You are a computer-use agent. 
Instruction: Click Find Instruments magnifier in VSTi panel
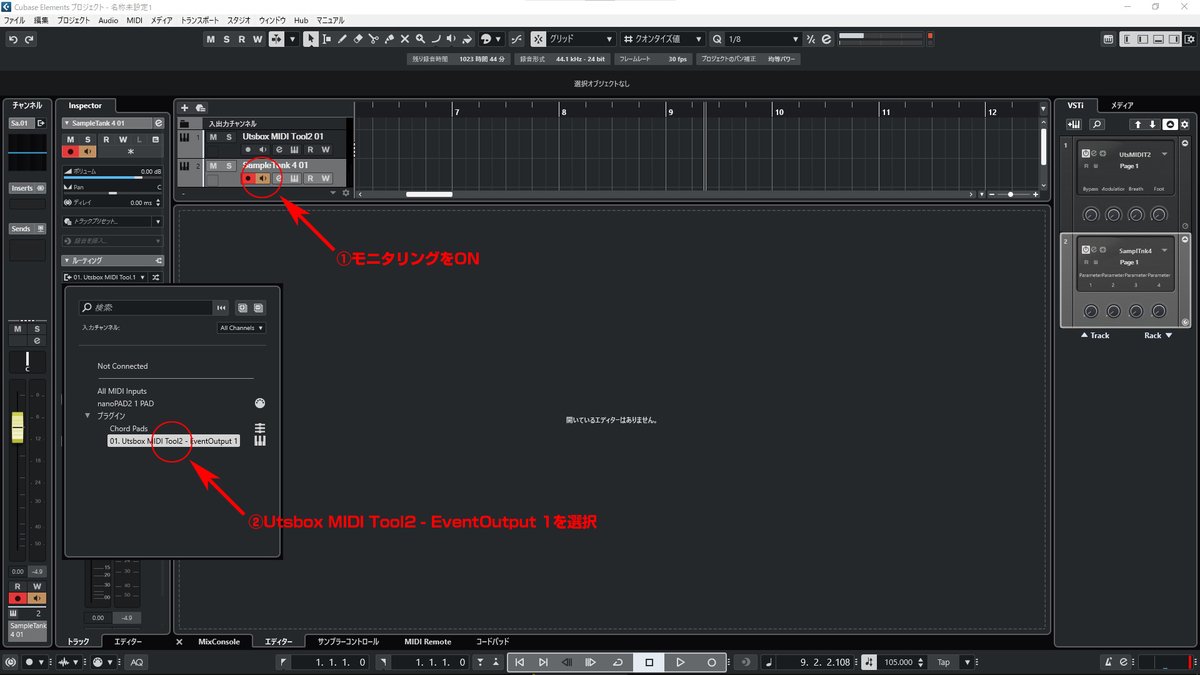(x=1097, y=124)
